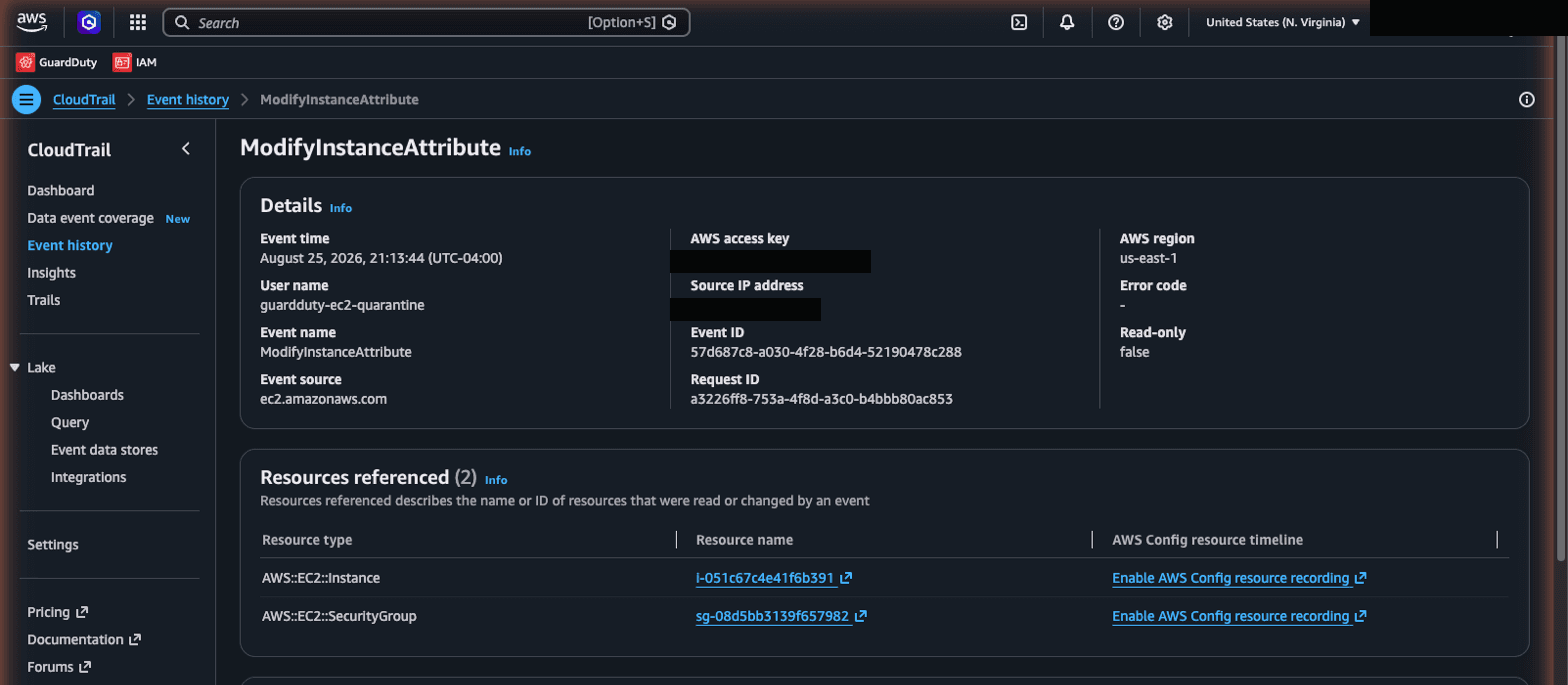Launch the CloudShell terminal icon
The height and width of the screenshot is (685, 1568).
coord(1019,22)
